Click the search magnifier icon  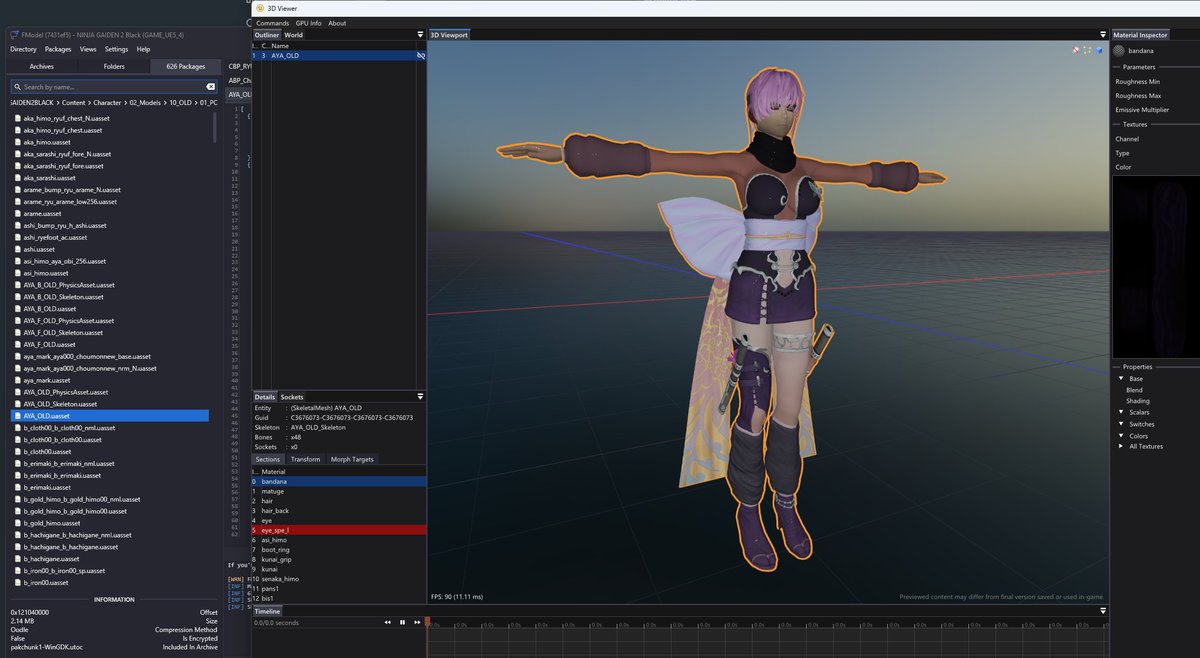pos(15,87)
